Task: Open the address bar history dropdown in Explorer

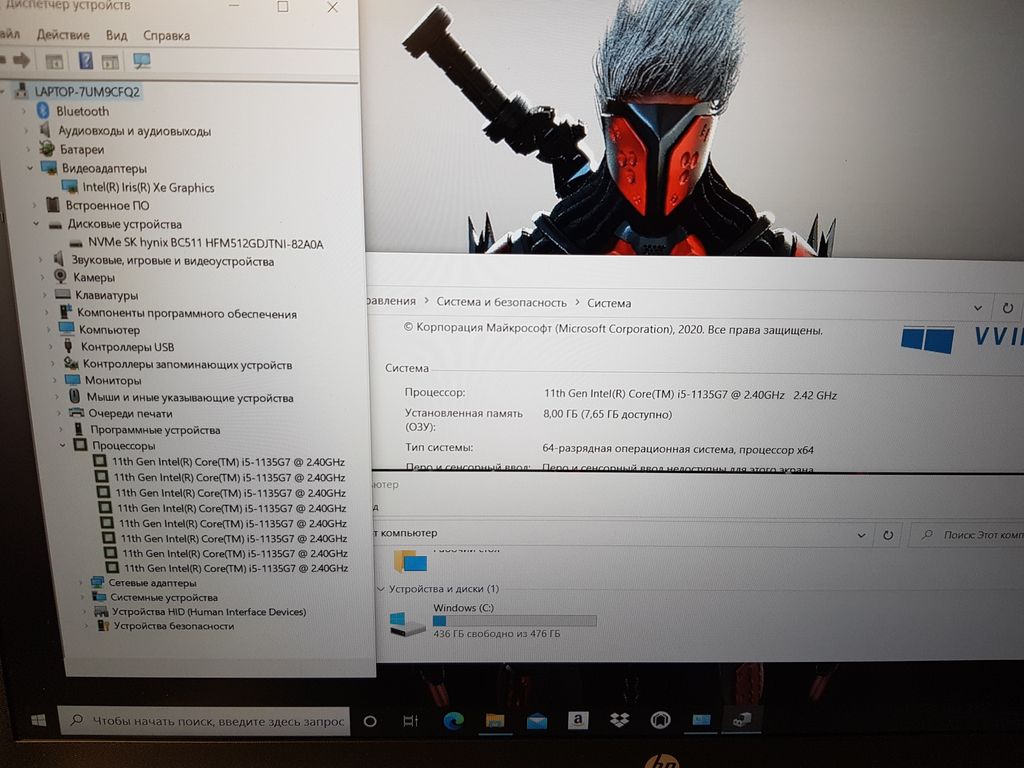Action: tap(861, 535)
